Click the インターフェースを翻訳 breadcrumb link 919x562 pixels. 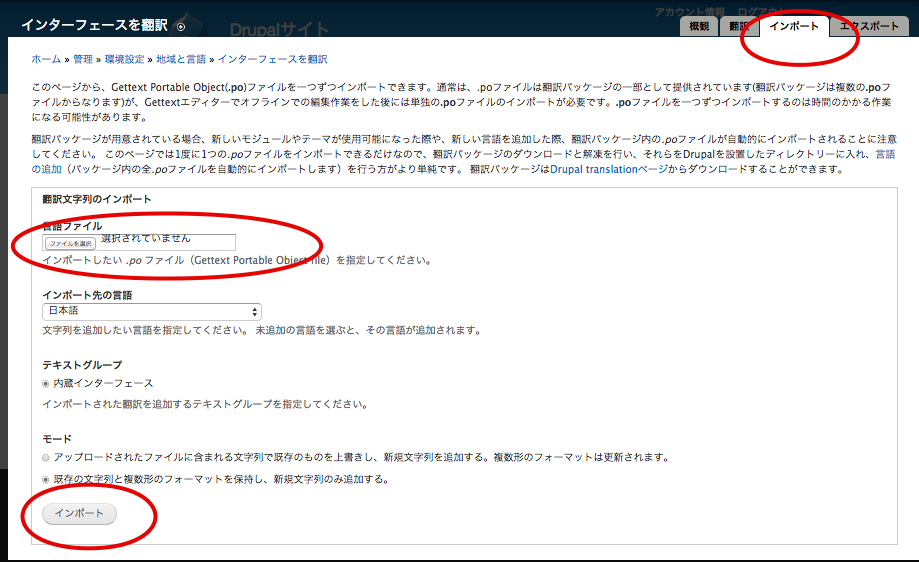[272, 60]
